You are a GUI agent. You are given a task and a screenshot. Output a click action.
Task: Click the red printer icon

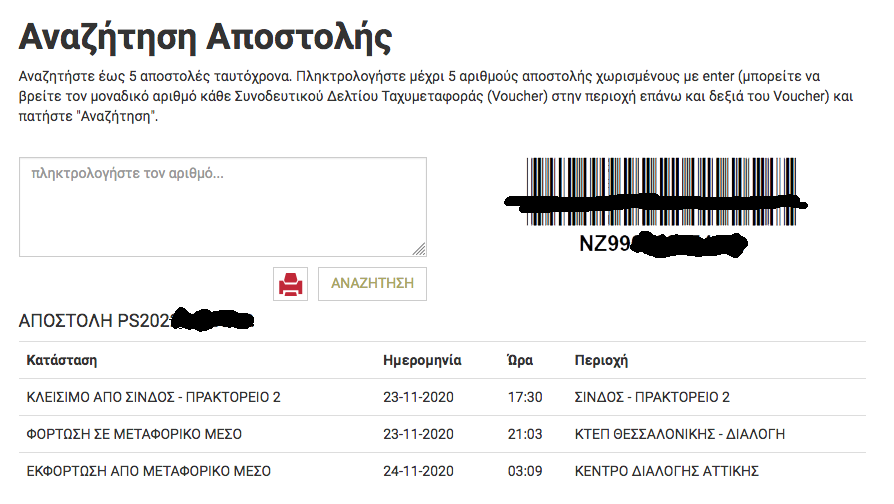coord(290,284)
